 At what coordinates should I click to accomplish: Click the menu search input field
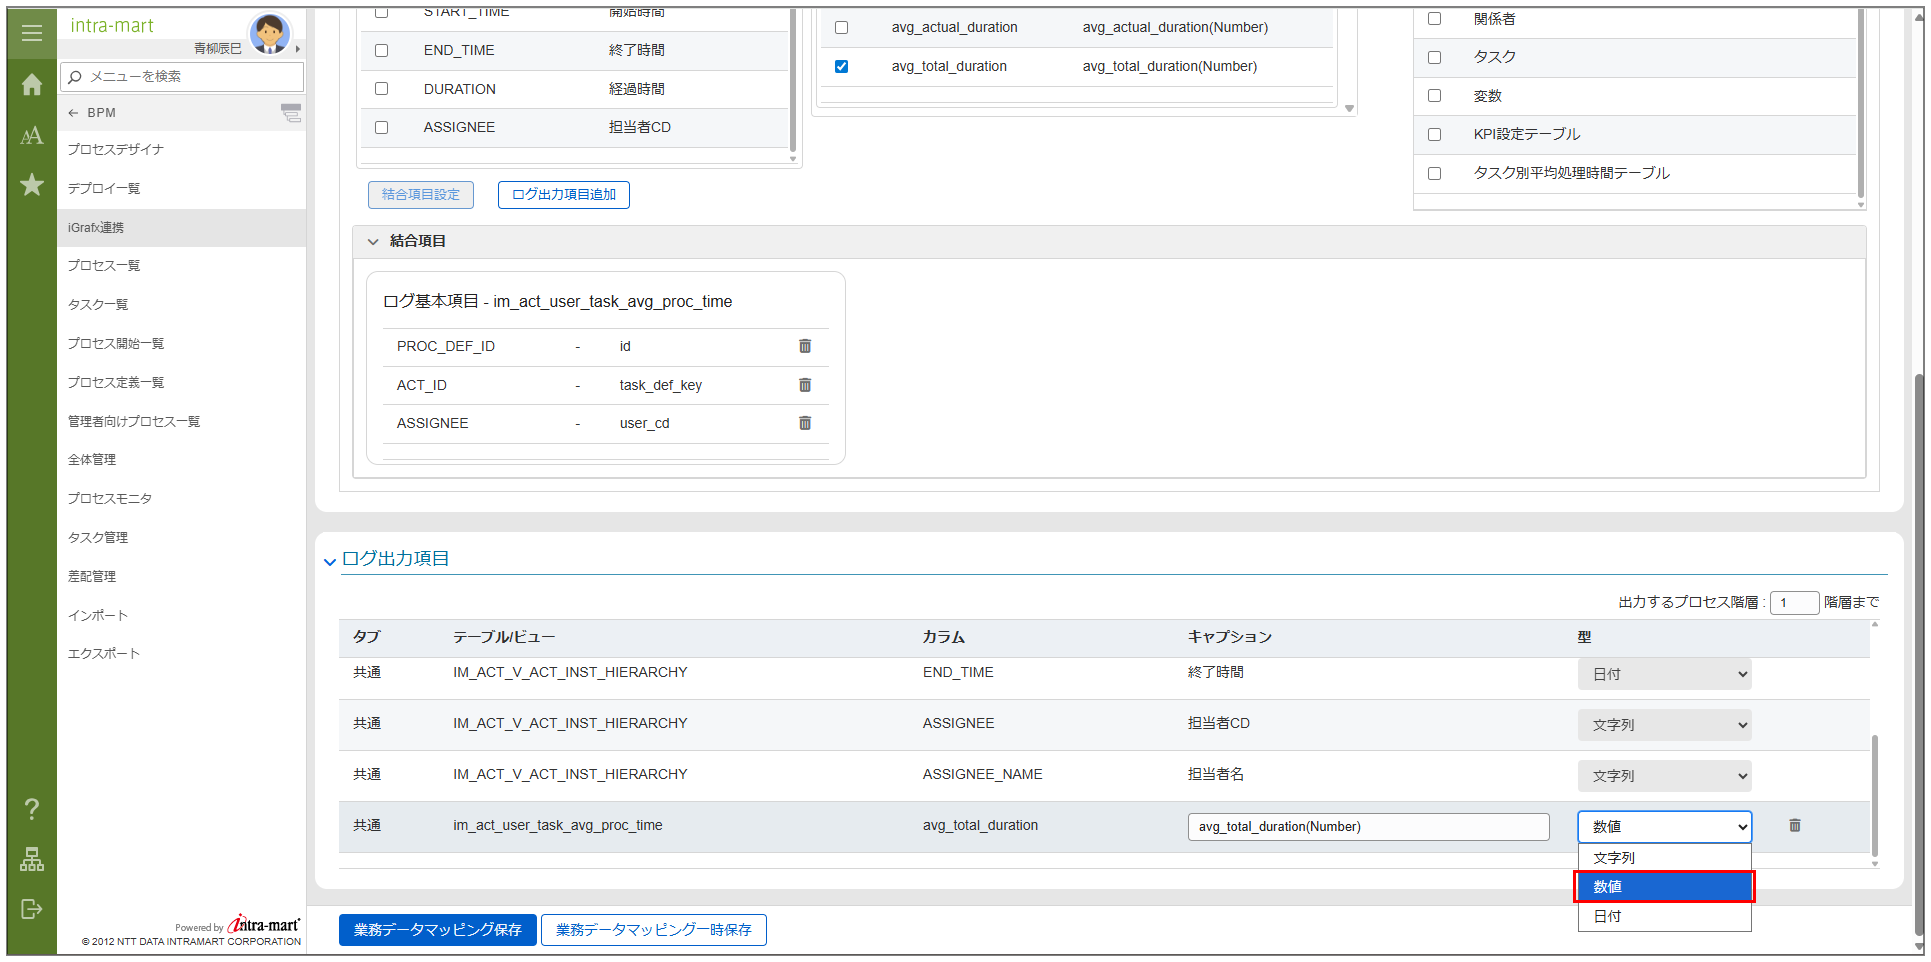(190, 77)
